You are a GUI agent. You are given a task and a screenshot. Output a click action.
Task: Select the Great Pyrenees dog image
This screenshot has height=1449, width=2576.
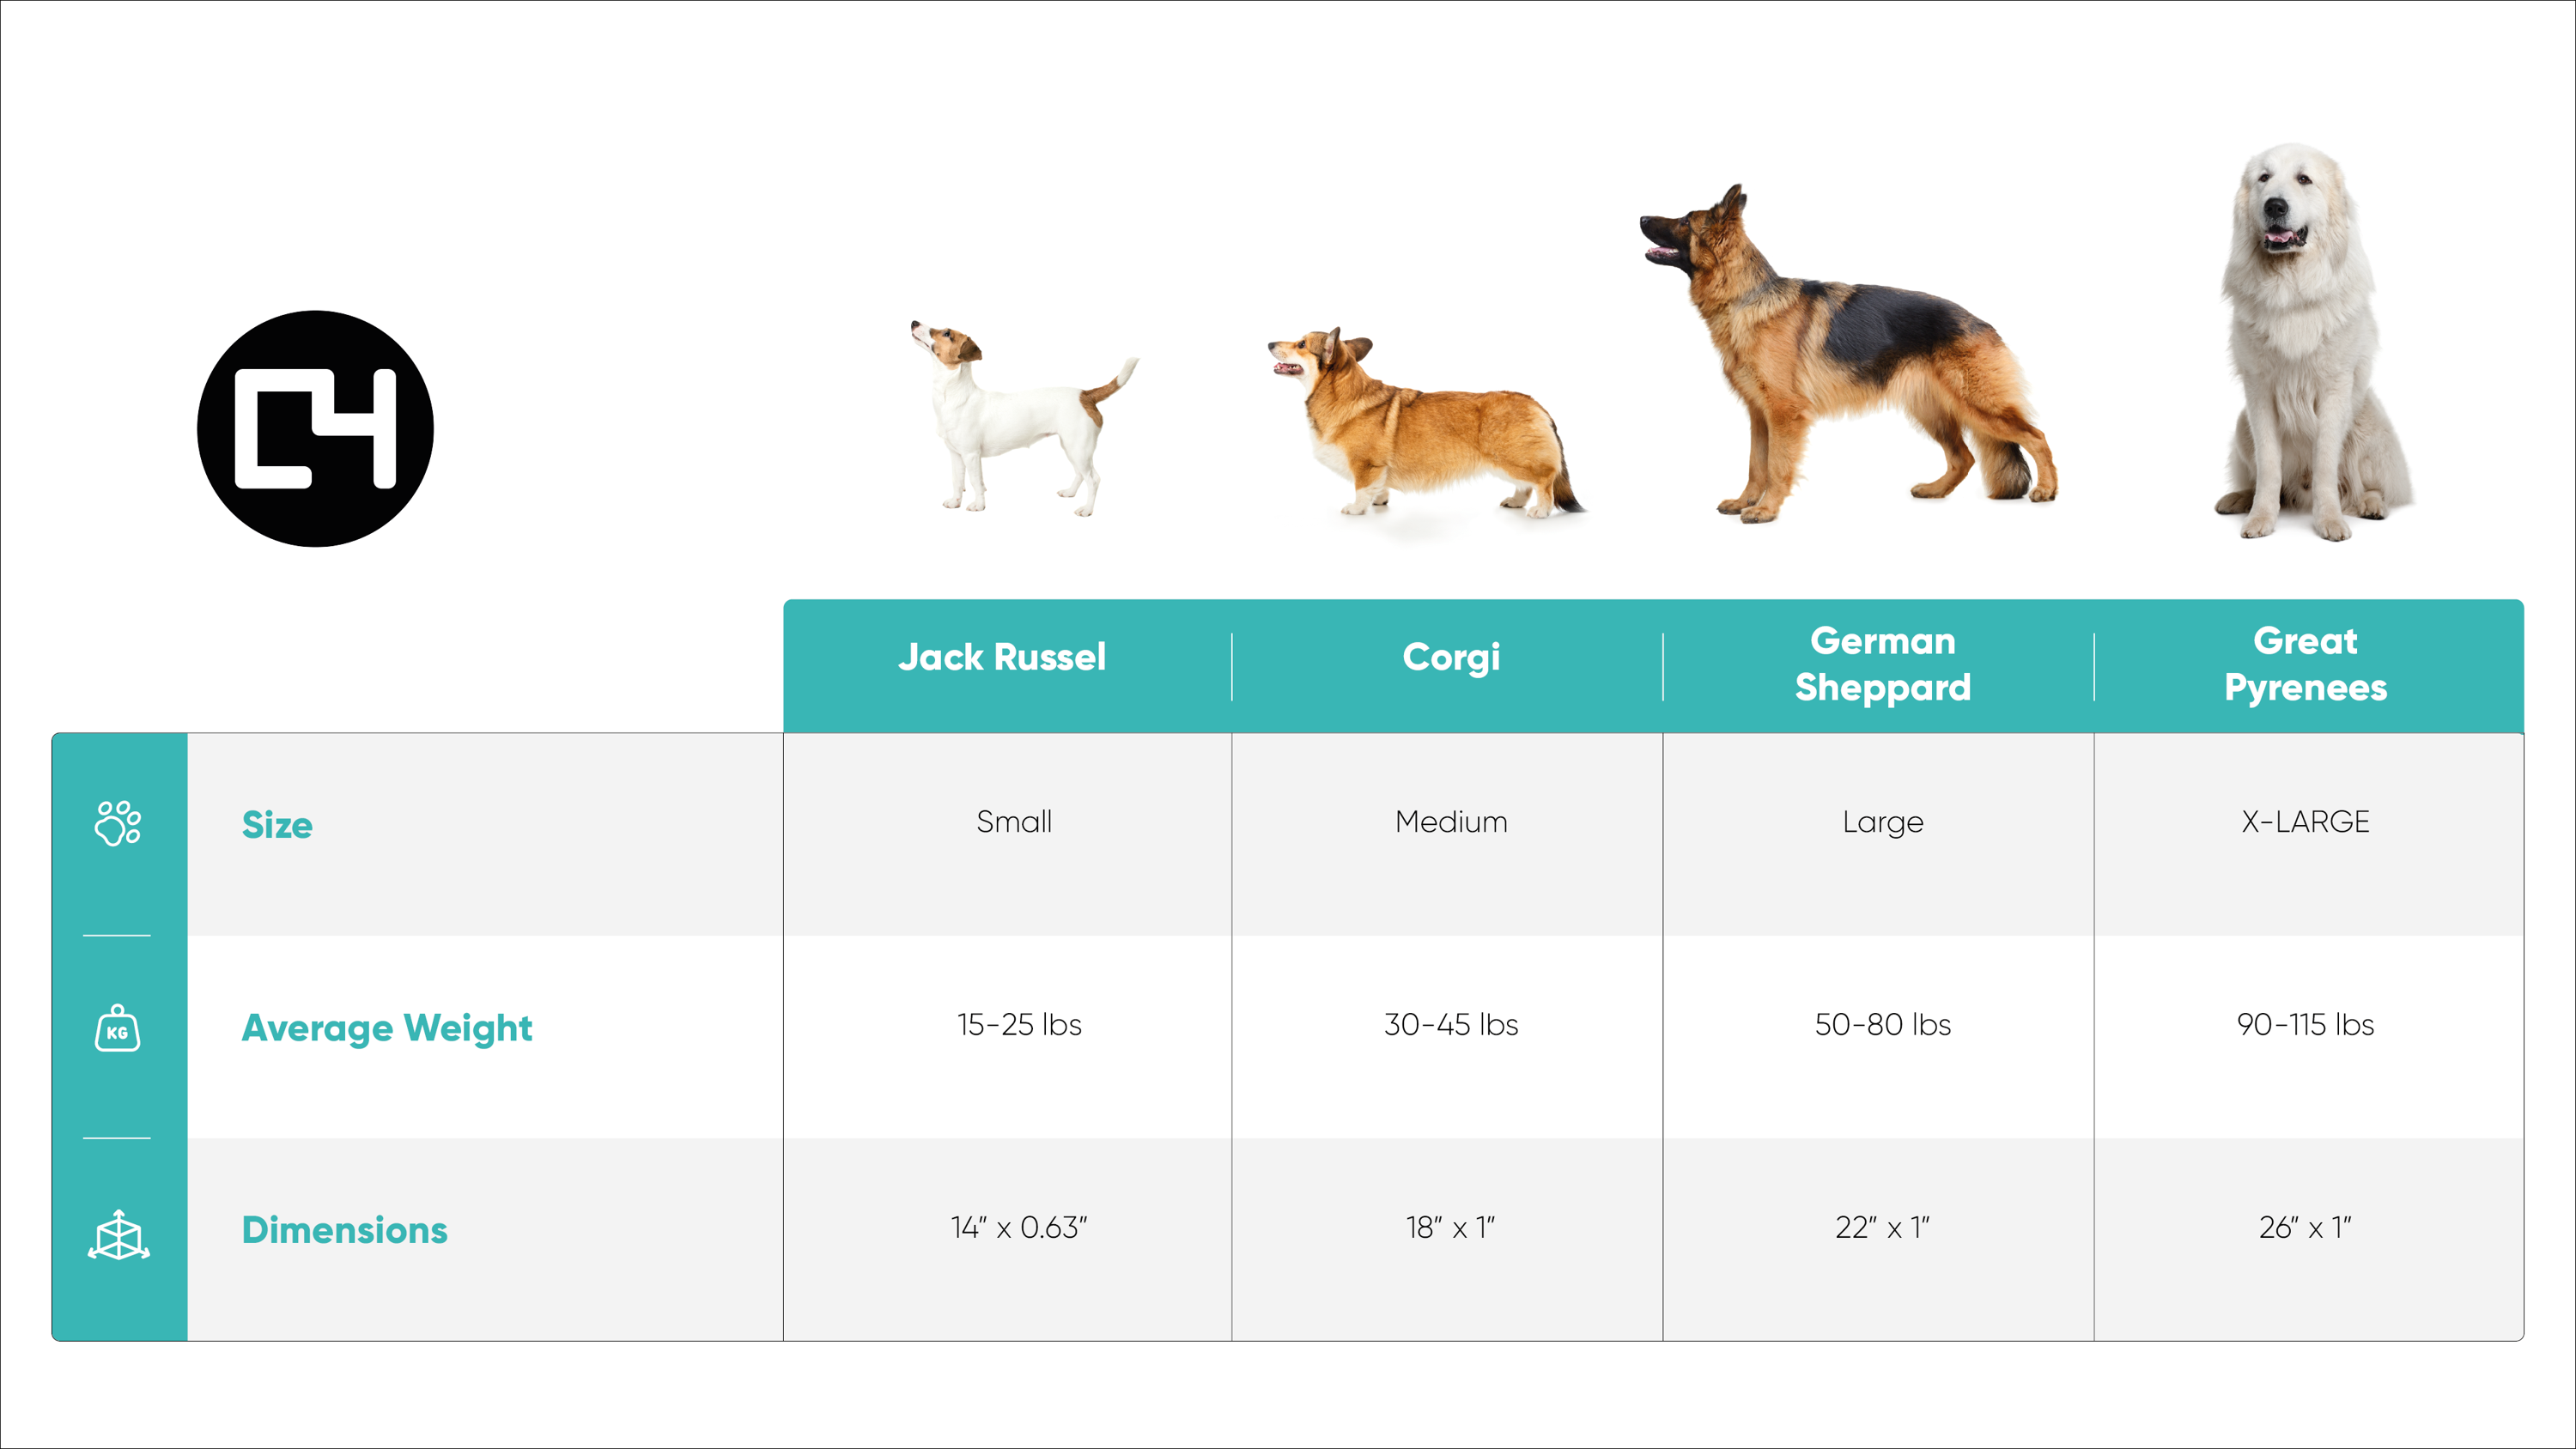(x=2314, y=342)
